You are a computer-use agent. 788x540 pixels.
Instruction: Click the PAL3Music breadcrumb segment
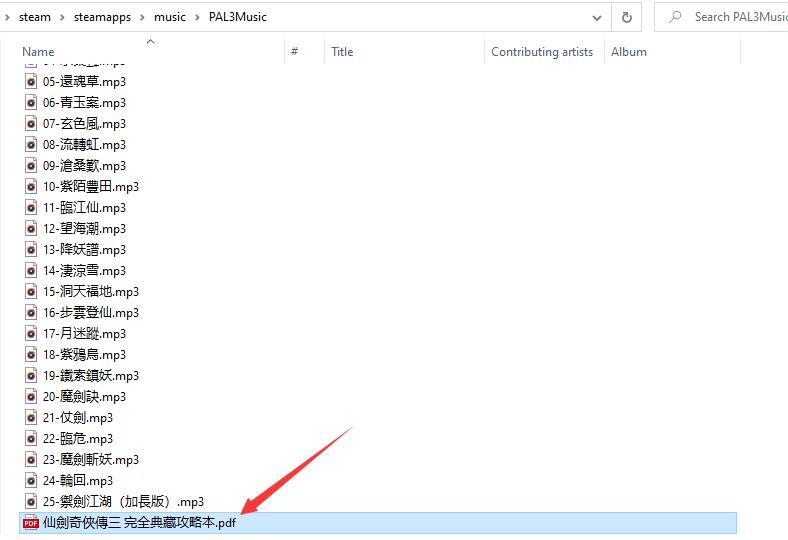[x=238, y=17]
